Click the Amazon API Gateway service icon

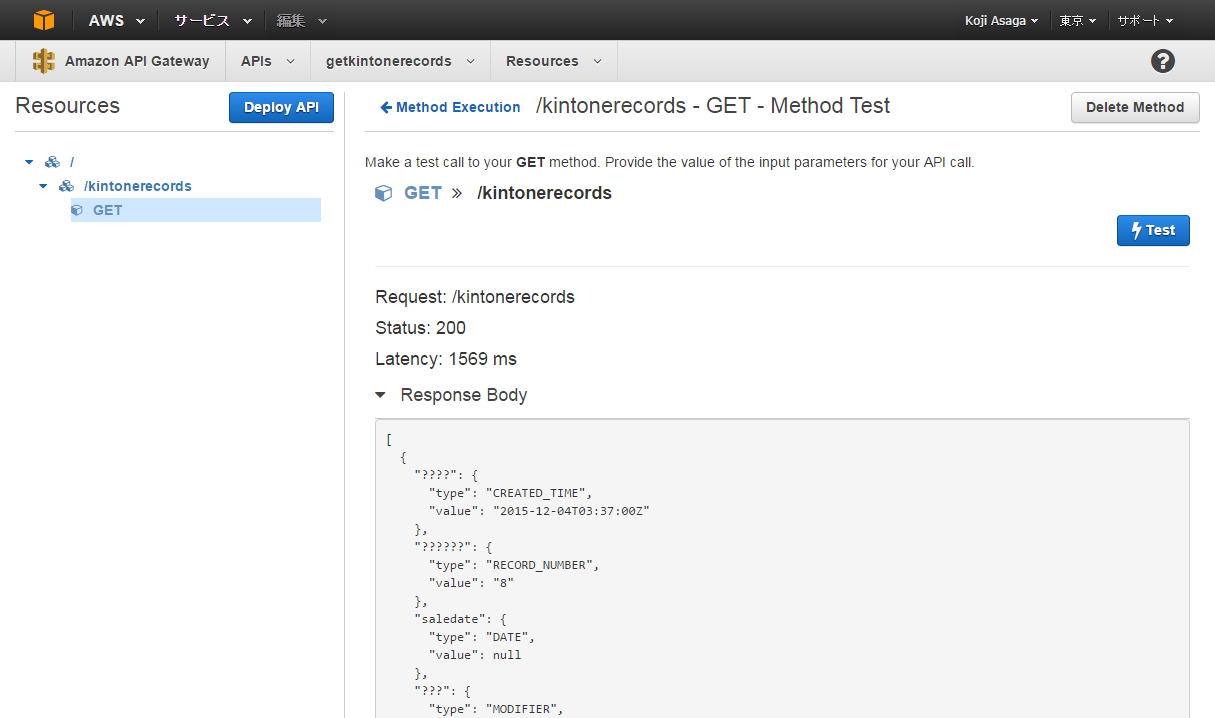coord(44,60)
